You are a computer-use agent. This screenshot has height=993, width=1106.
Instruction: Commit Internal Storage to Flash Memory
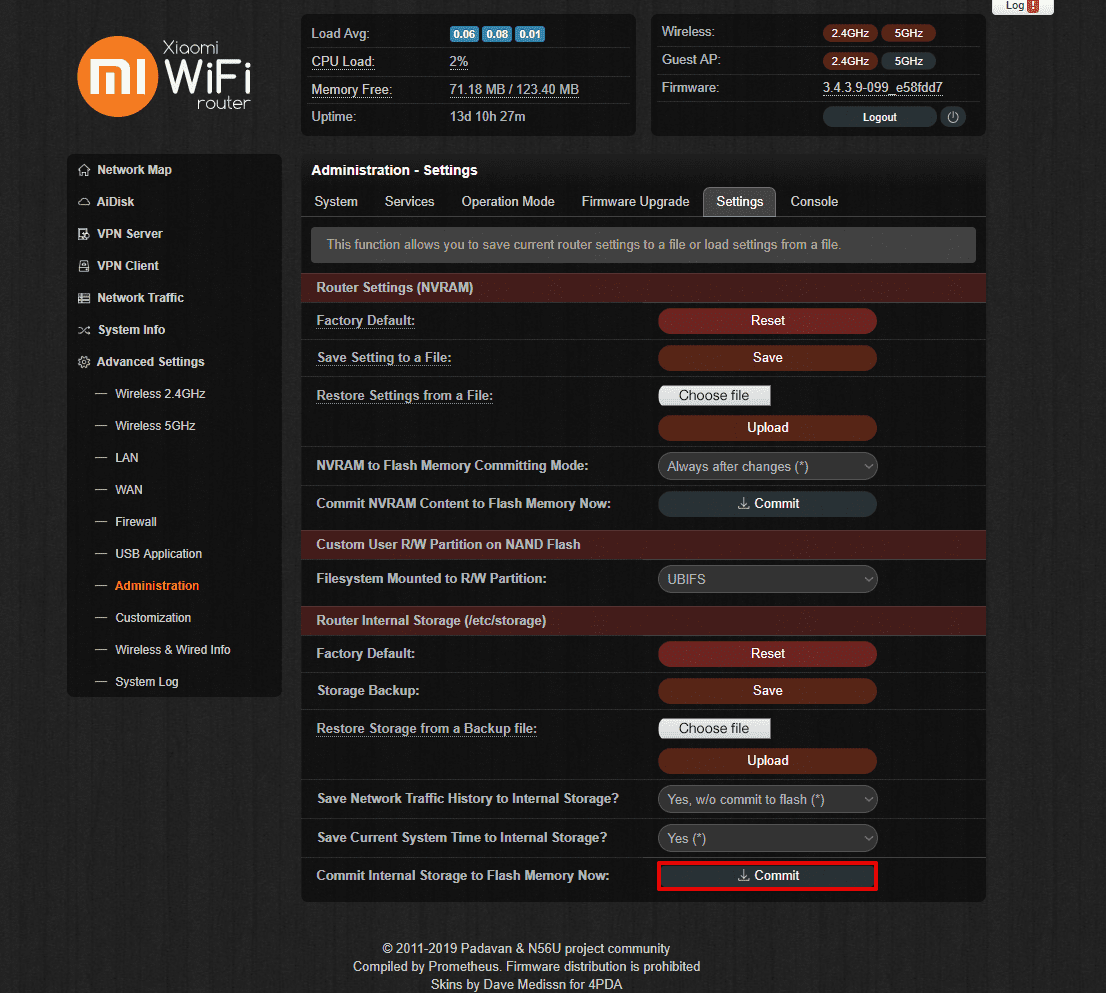(x=767, y=876)
